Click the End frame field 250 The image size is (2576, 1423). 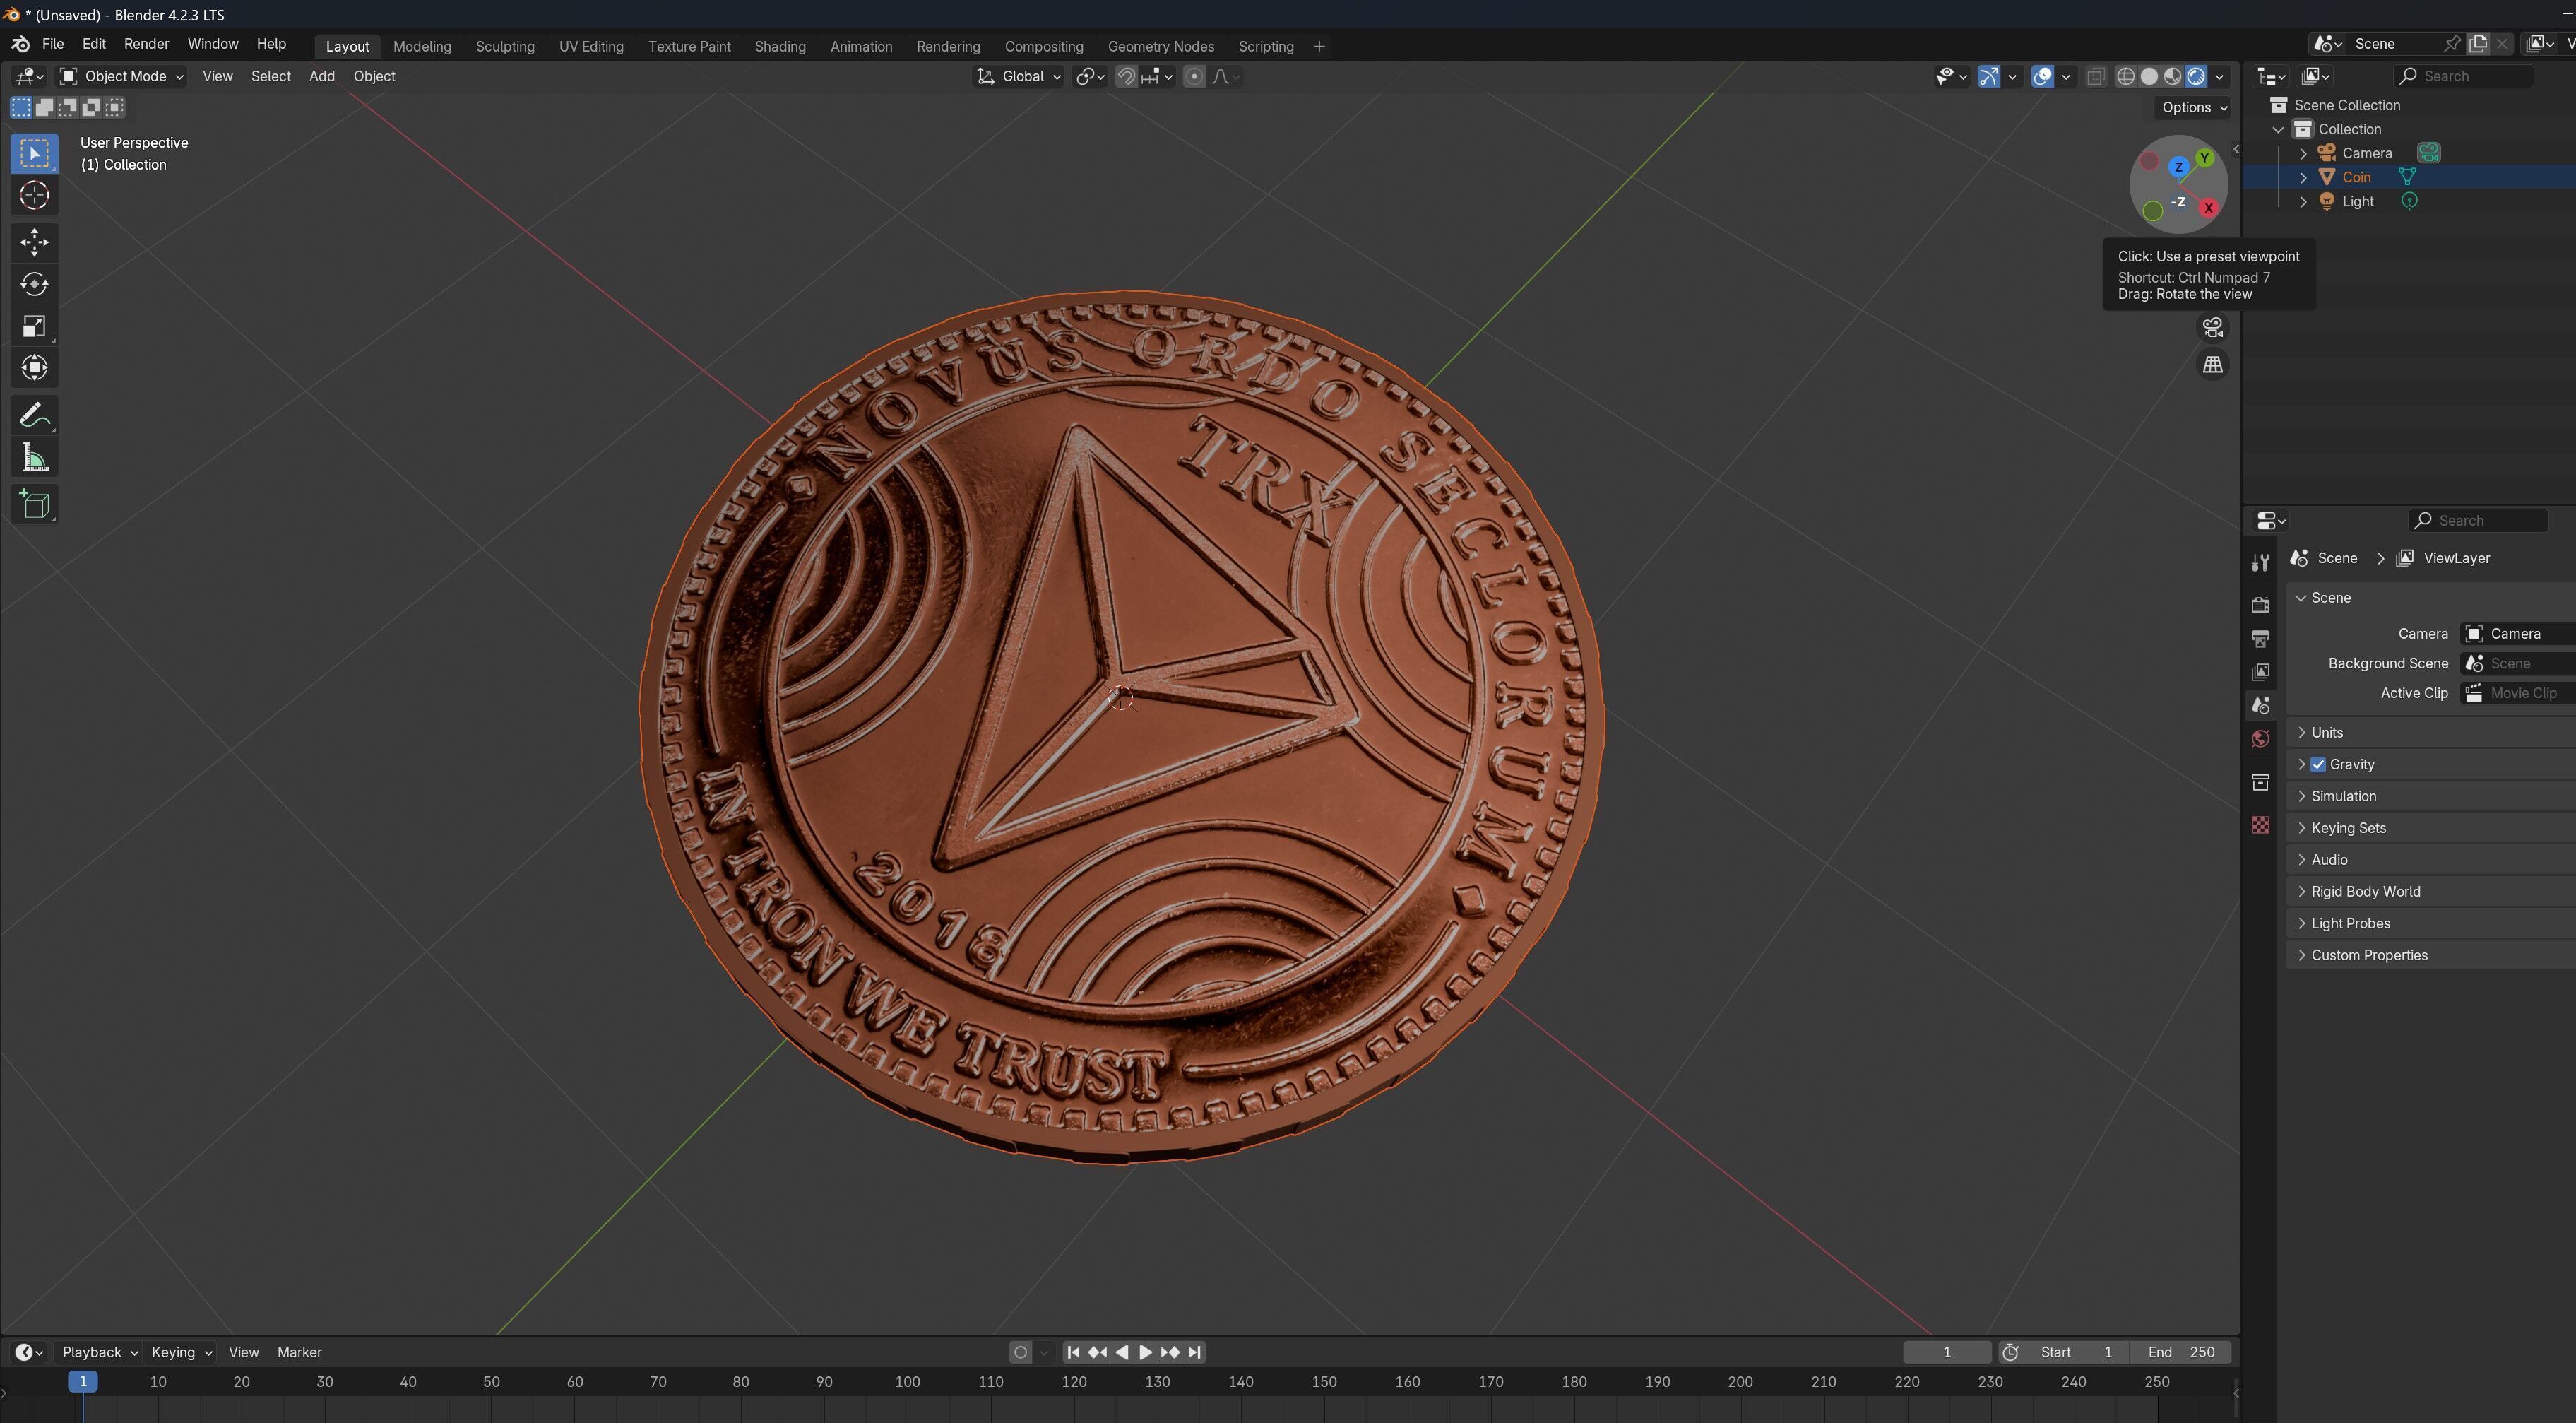(x=2181, y=1352)
